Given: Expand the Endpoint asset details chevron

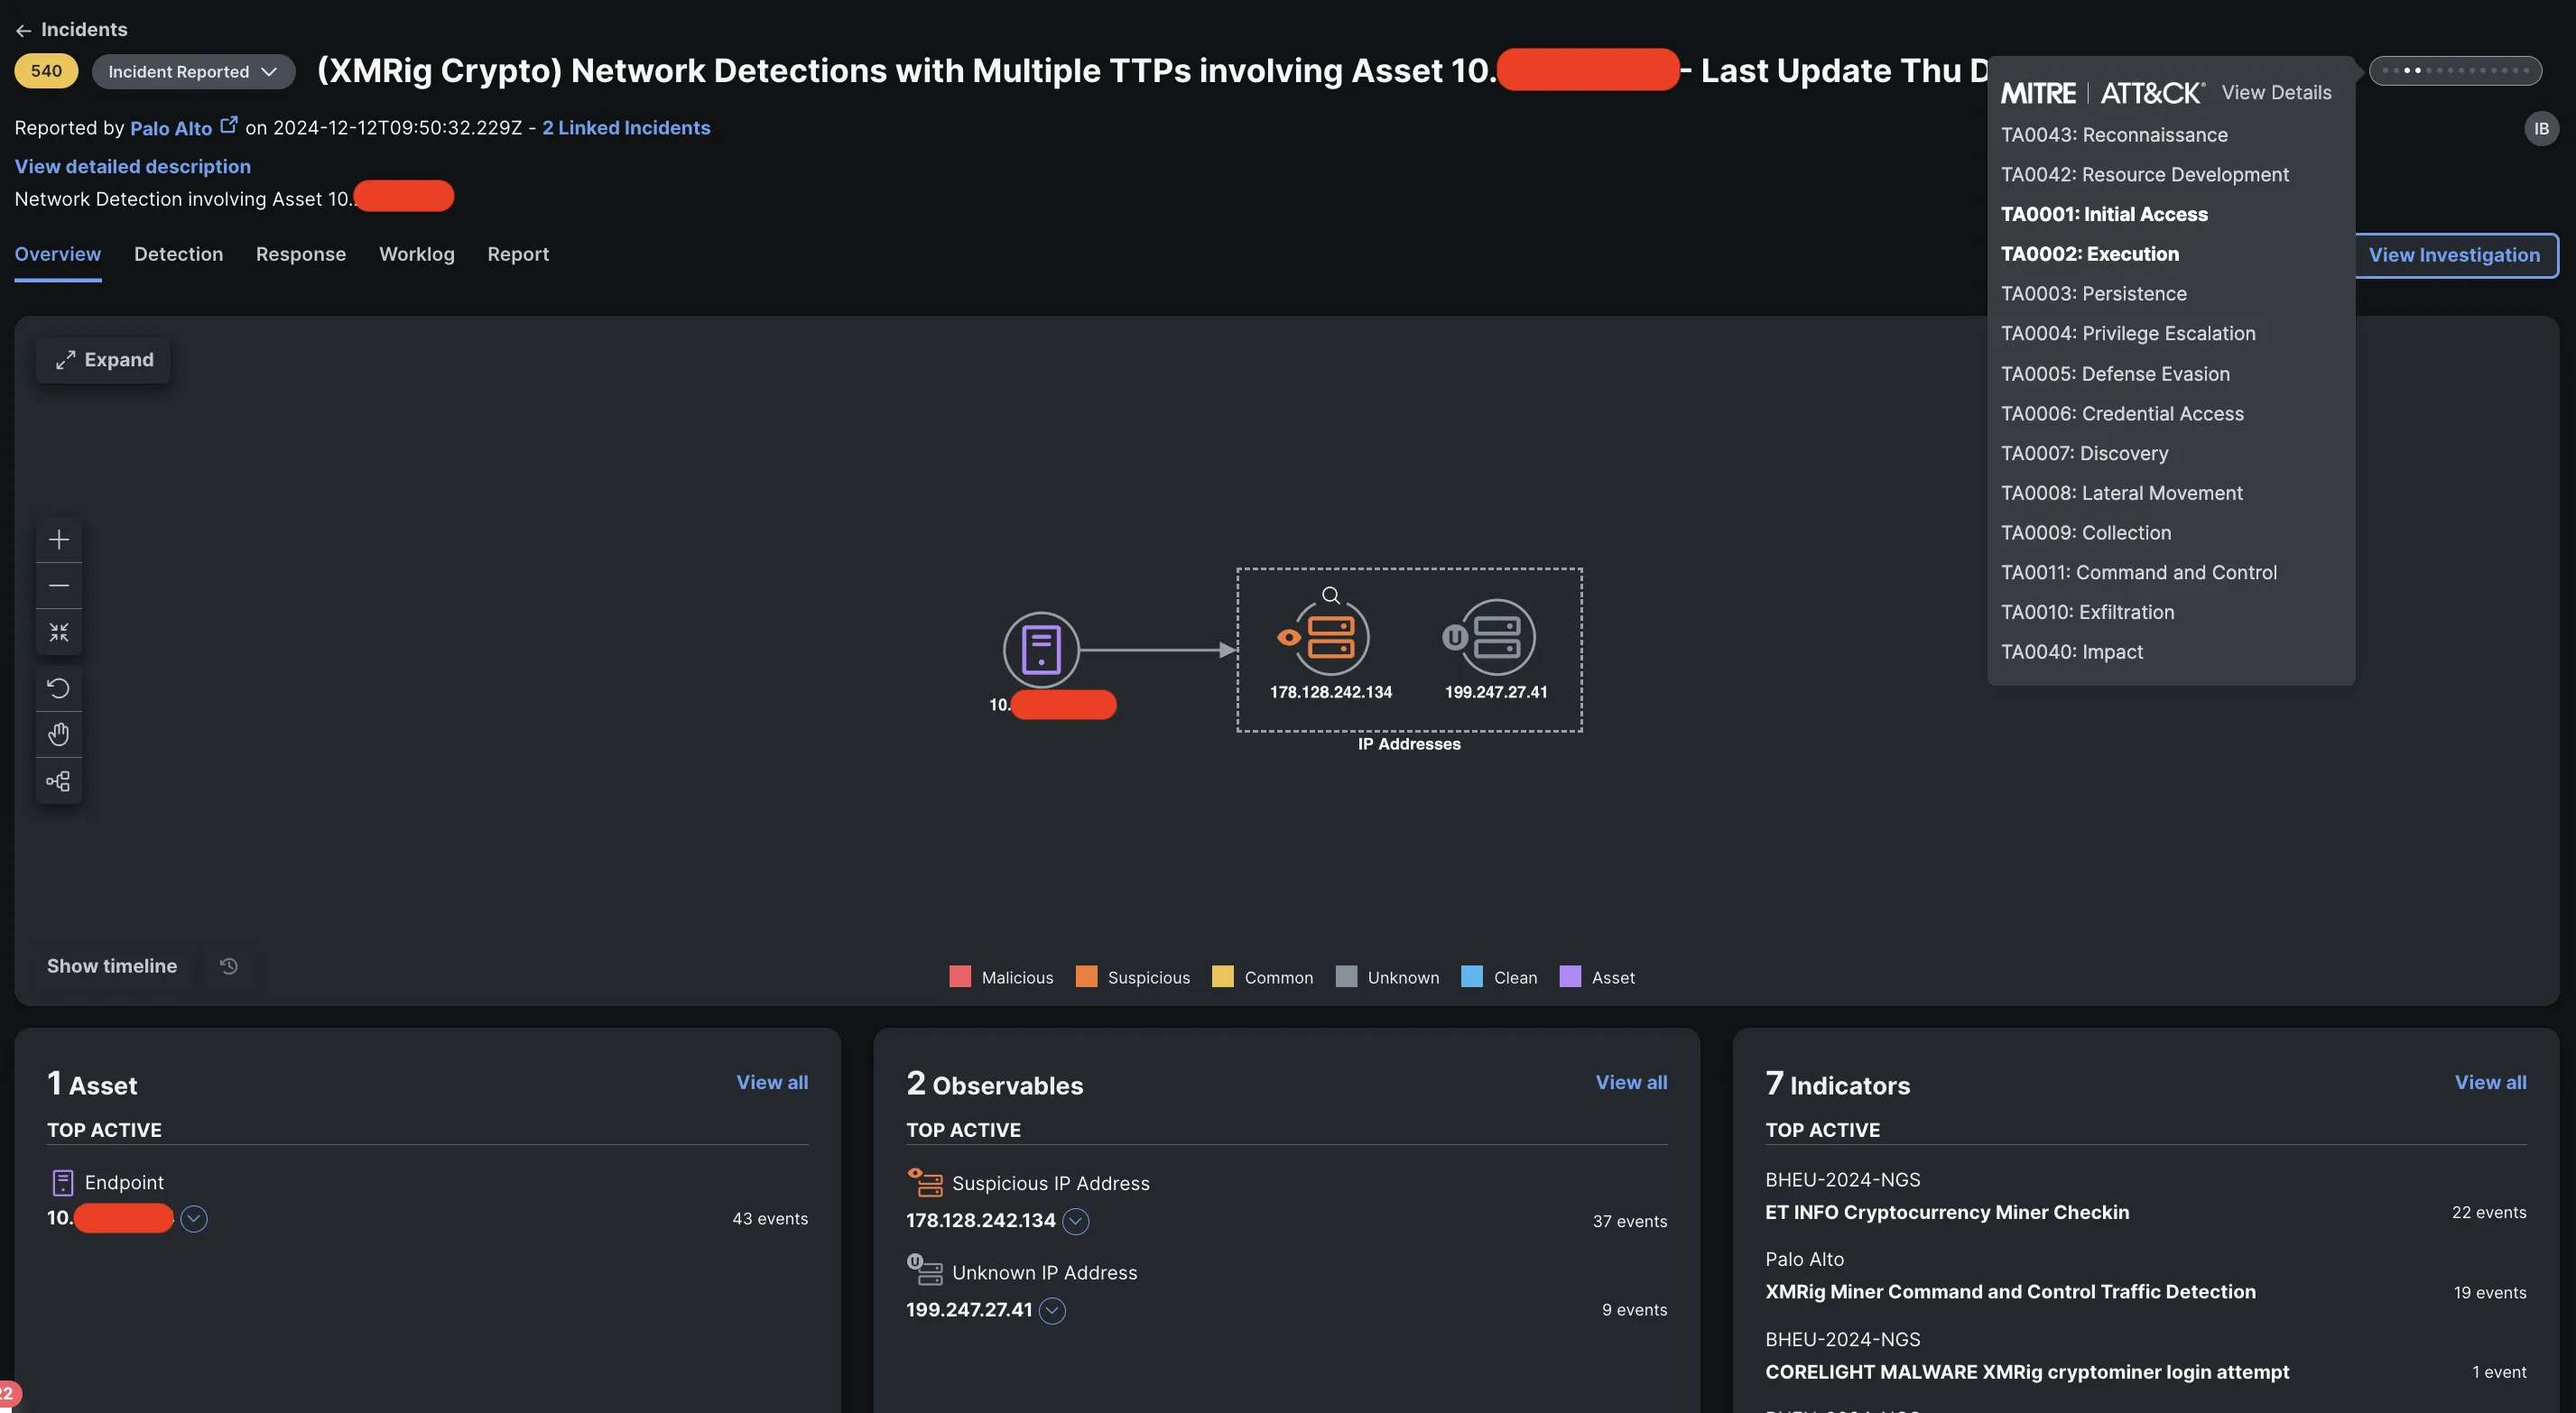Looking at the screenshot, I should (x=194, y=1218).
